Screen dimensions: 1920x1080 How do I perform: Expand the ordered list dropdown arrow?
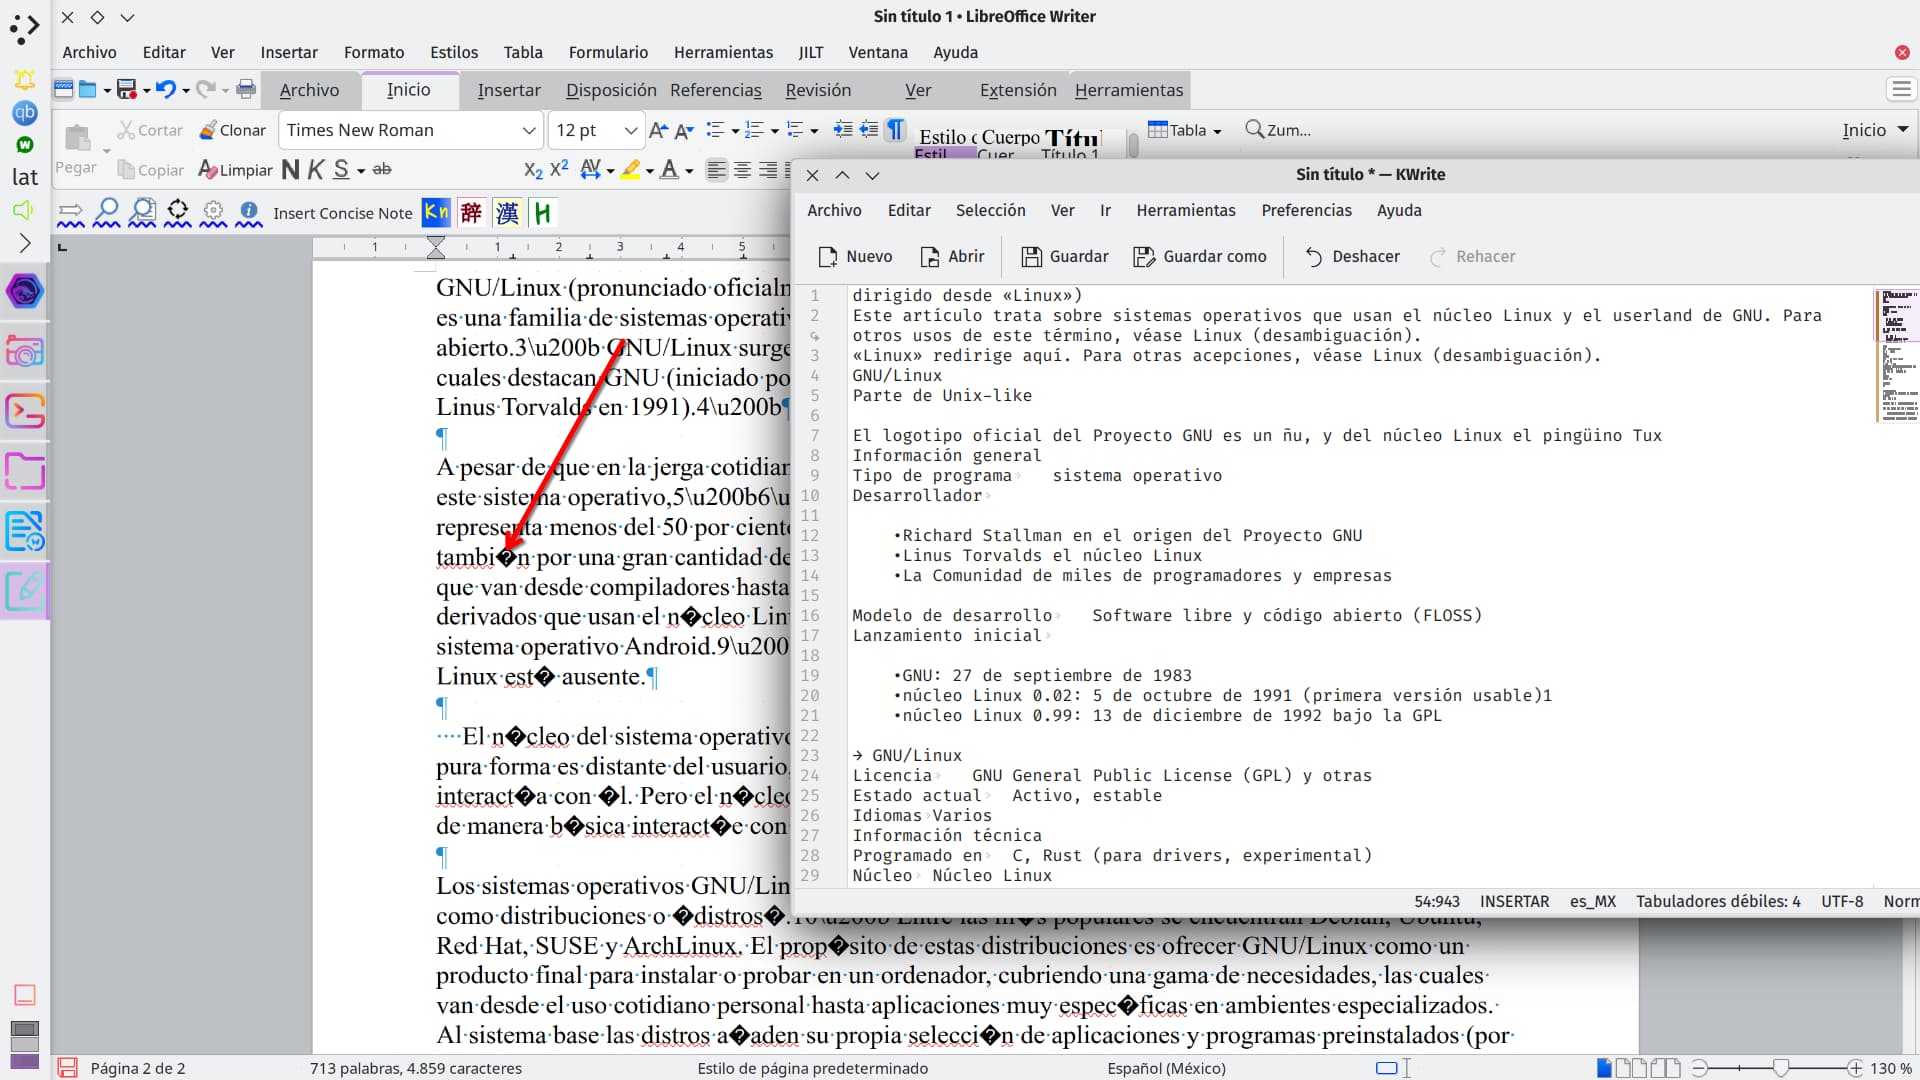click(775, 131)
